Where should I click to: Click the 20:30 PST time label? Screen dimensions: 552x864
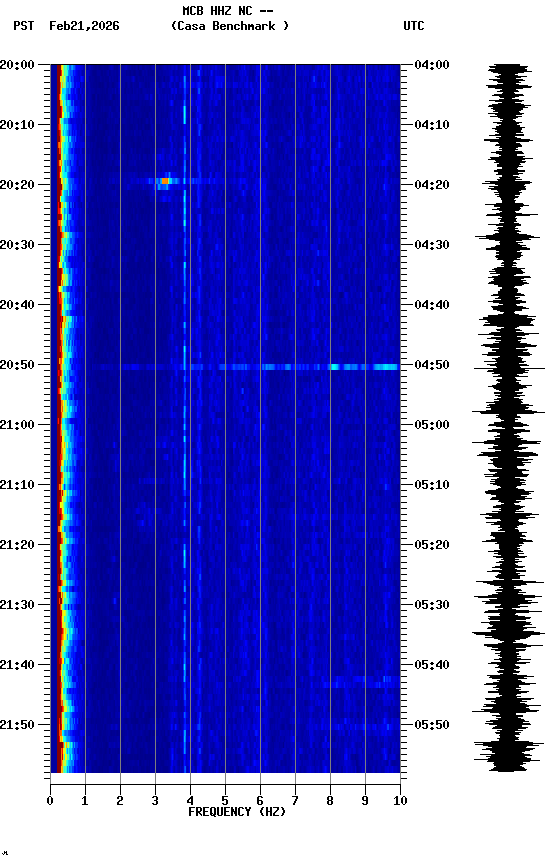tap(17, 245)
